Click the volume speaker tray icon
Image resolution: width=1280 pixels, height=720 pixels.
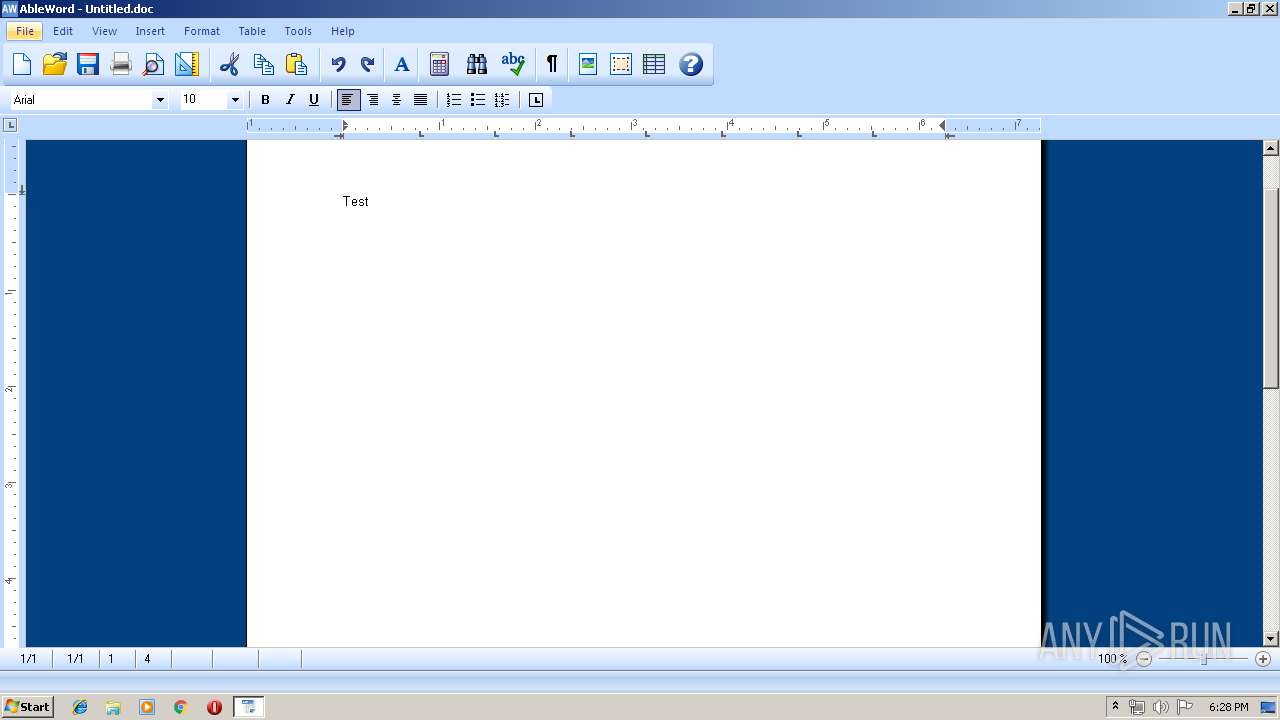pos(1160,707)
